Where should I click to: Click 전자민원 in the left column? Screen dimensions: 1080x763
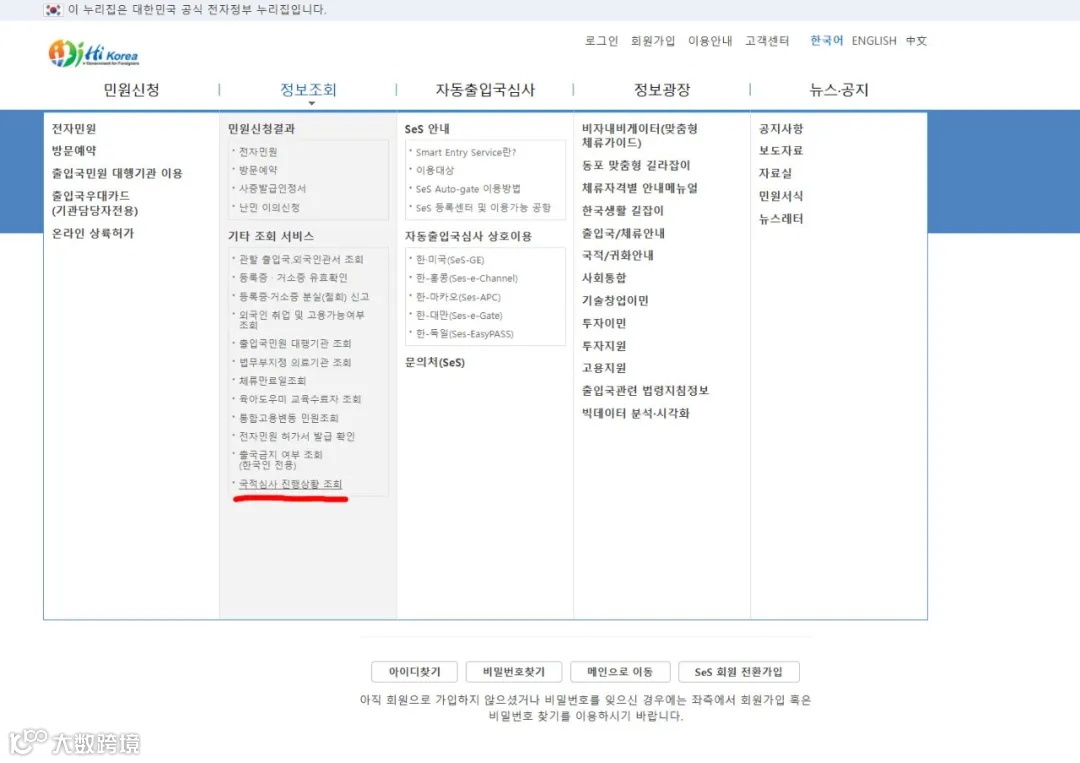[74, 128]
